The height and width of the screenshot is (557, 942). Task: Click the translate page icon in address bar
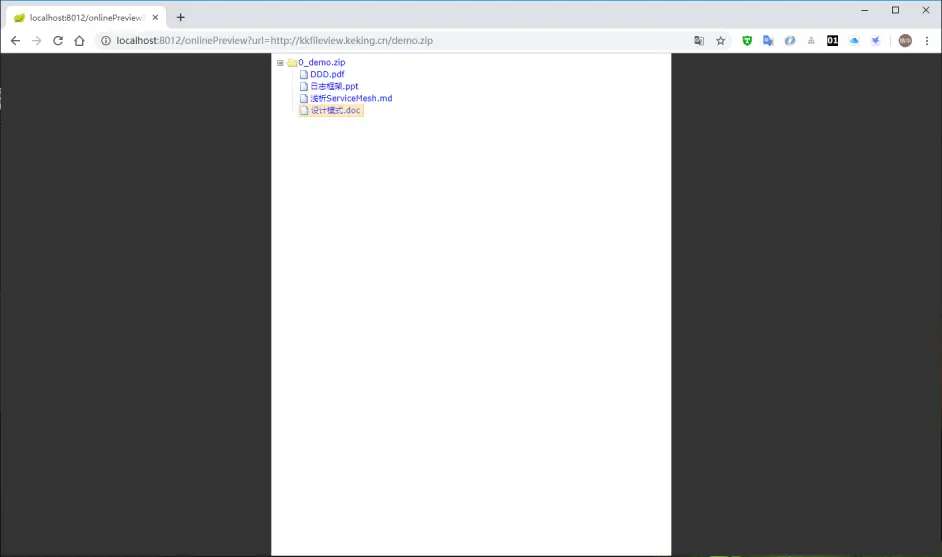[x=699, y=41]
